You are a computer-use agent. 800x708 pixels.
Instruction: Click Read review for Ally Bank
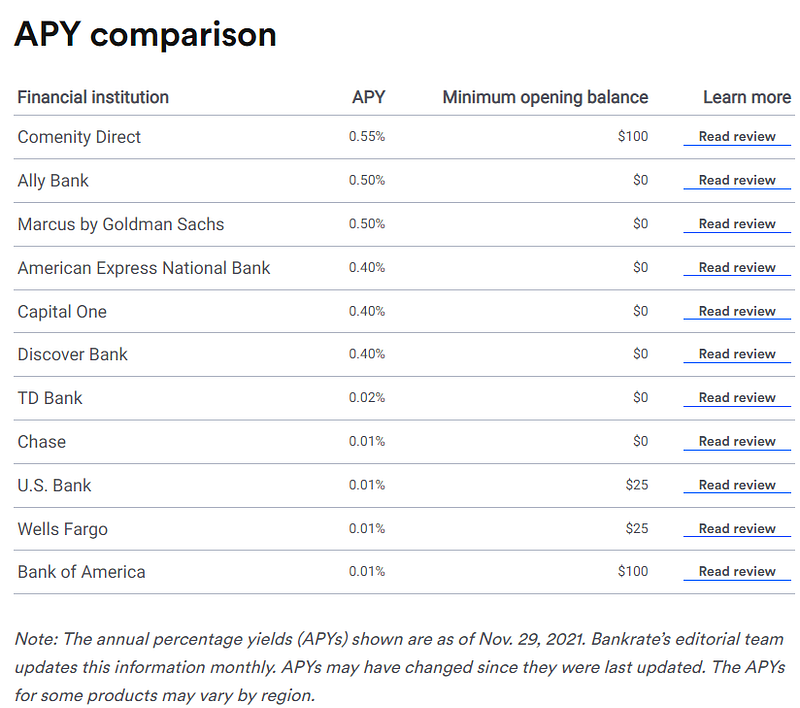[737, 181]
